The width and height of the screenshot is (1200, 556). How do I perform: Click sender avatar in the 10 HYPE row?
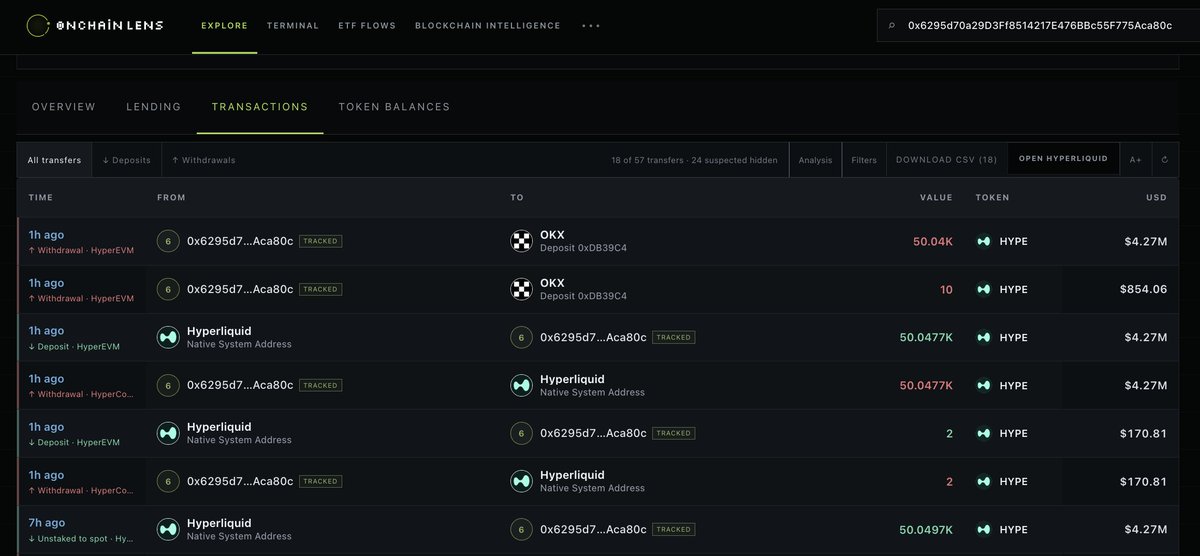(x=168, y=289)
